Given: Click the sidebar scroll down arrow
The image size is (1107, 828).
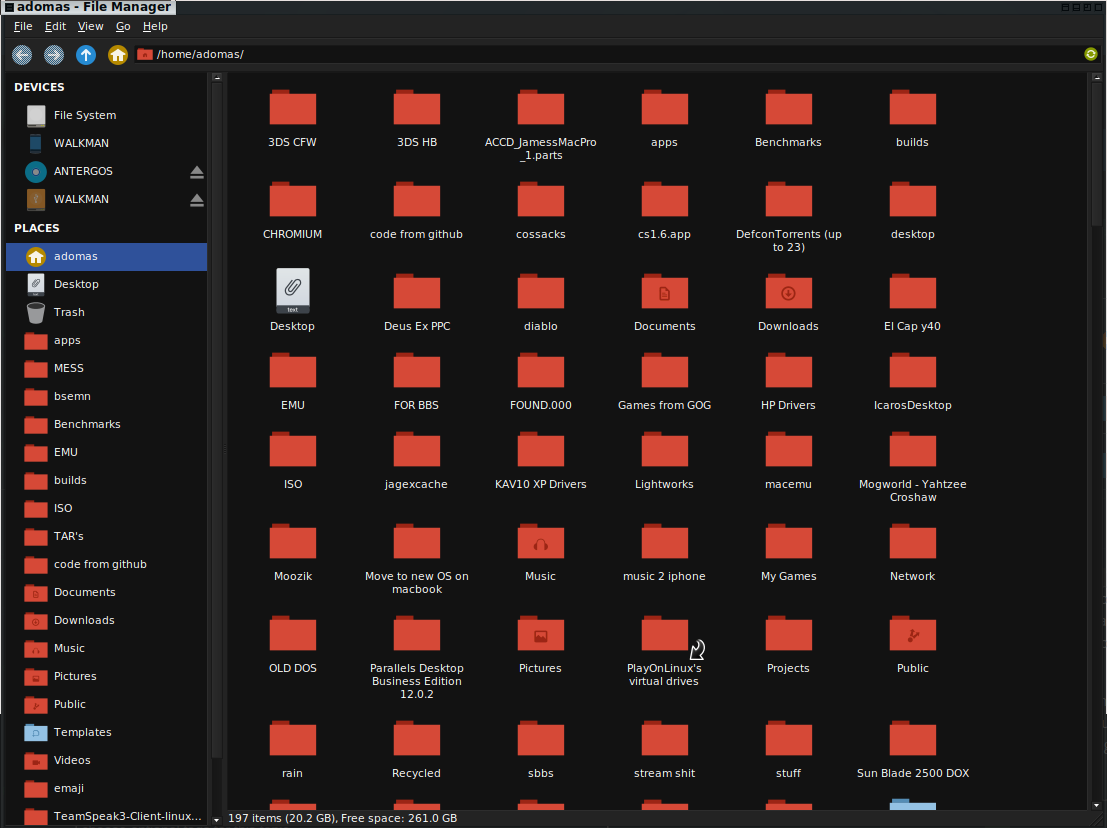Looking at the screenshot, I should (217, 820).
